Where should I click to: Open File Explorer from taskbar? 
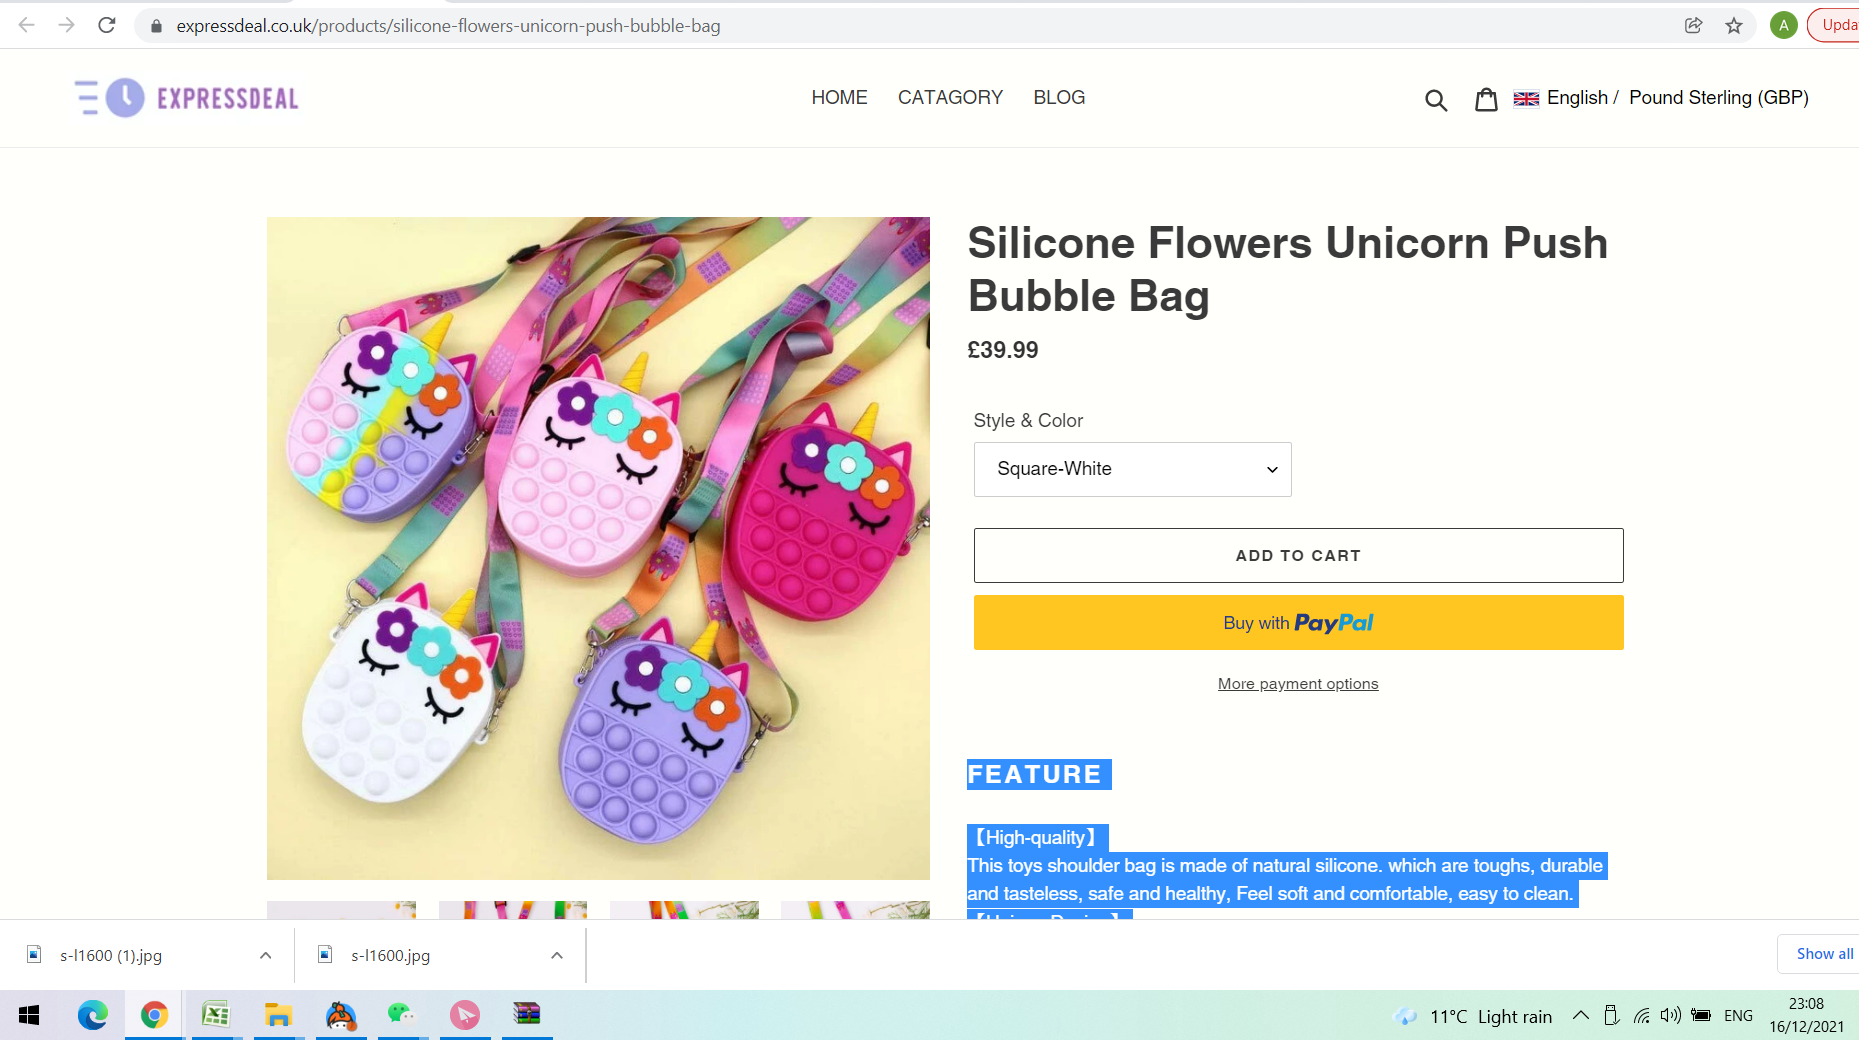pyautogui.click(x=278, y=1015)
